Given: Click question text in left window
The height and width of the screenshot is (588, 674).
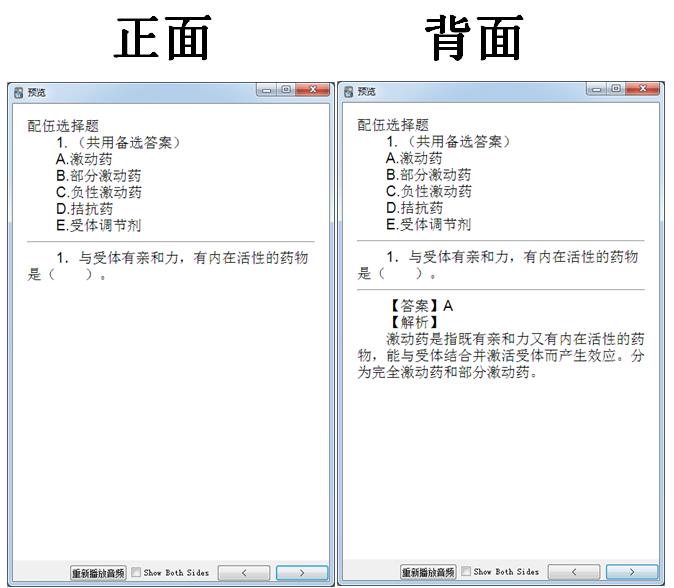Looking at the screenshot, I should click(168, 266).
